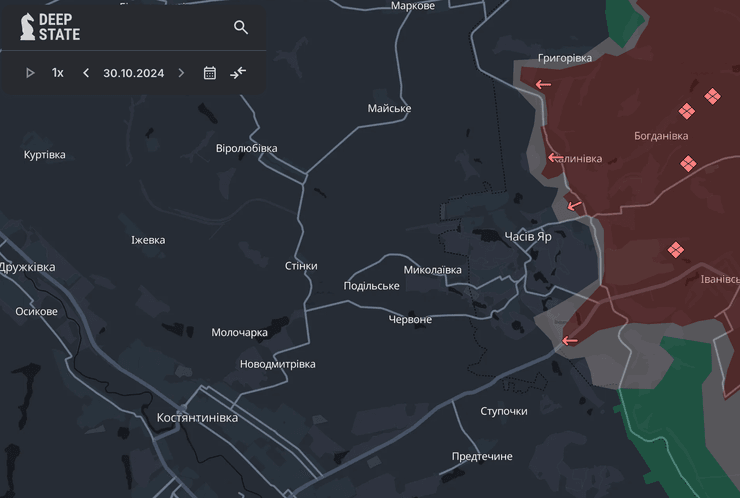The width and height of the screenshot is (740, 498).
Task: Click the Молочарка label
Action: tap(239, 332)
